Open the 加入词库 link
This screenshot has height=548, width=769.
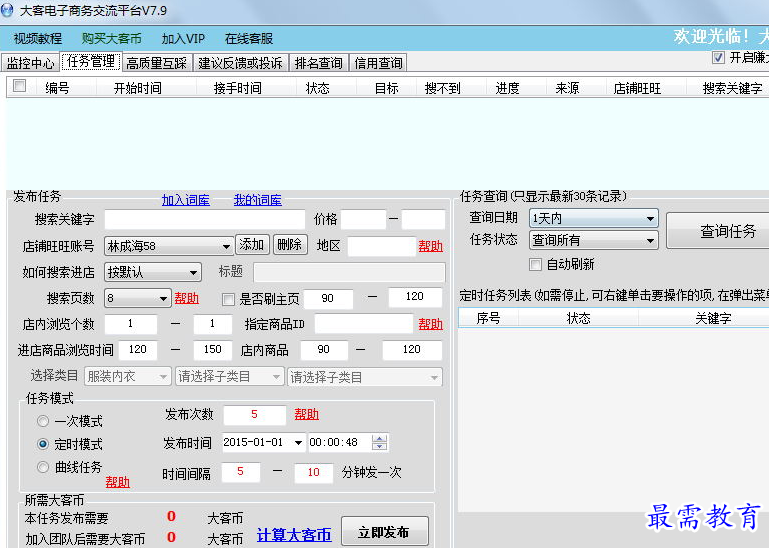(185, 200)
